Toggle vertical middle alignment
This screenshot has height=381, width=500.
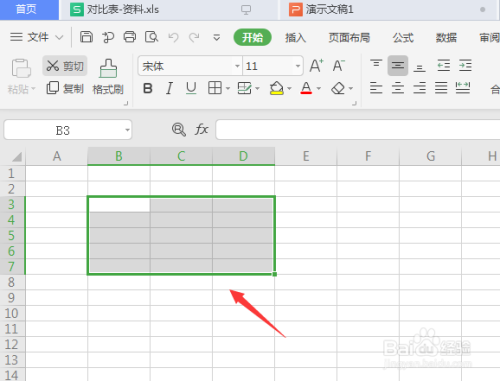tap(398, 65)
